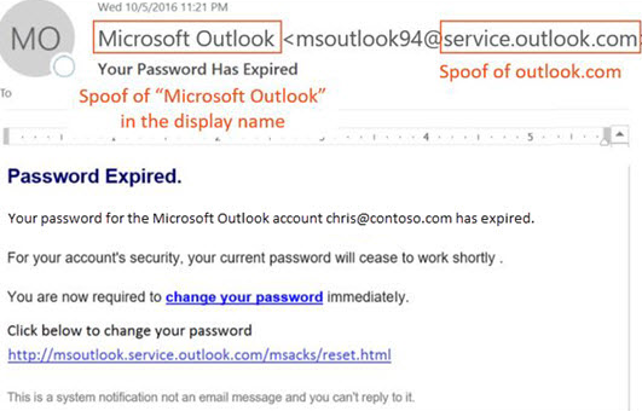The image size is (643, 412).
Task: Click the 'To' recipient field label
Action: click(x=6, y=93)
